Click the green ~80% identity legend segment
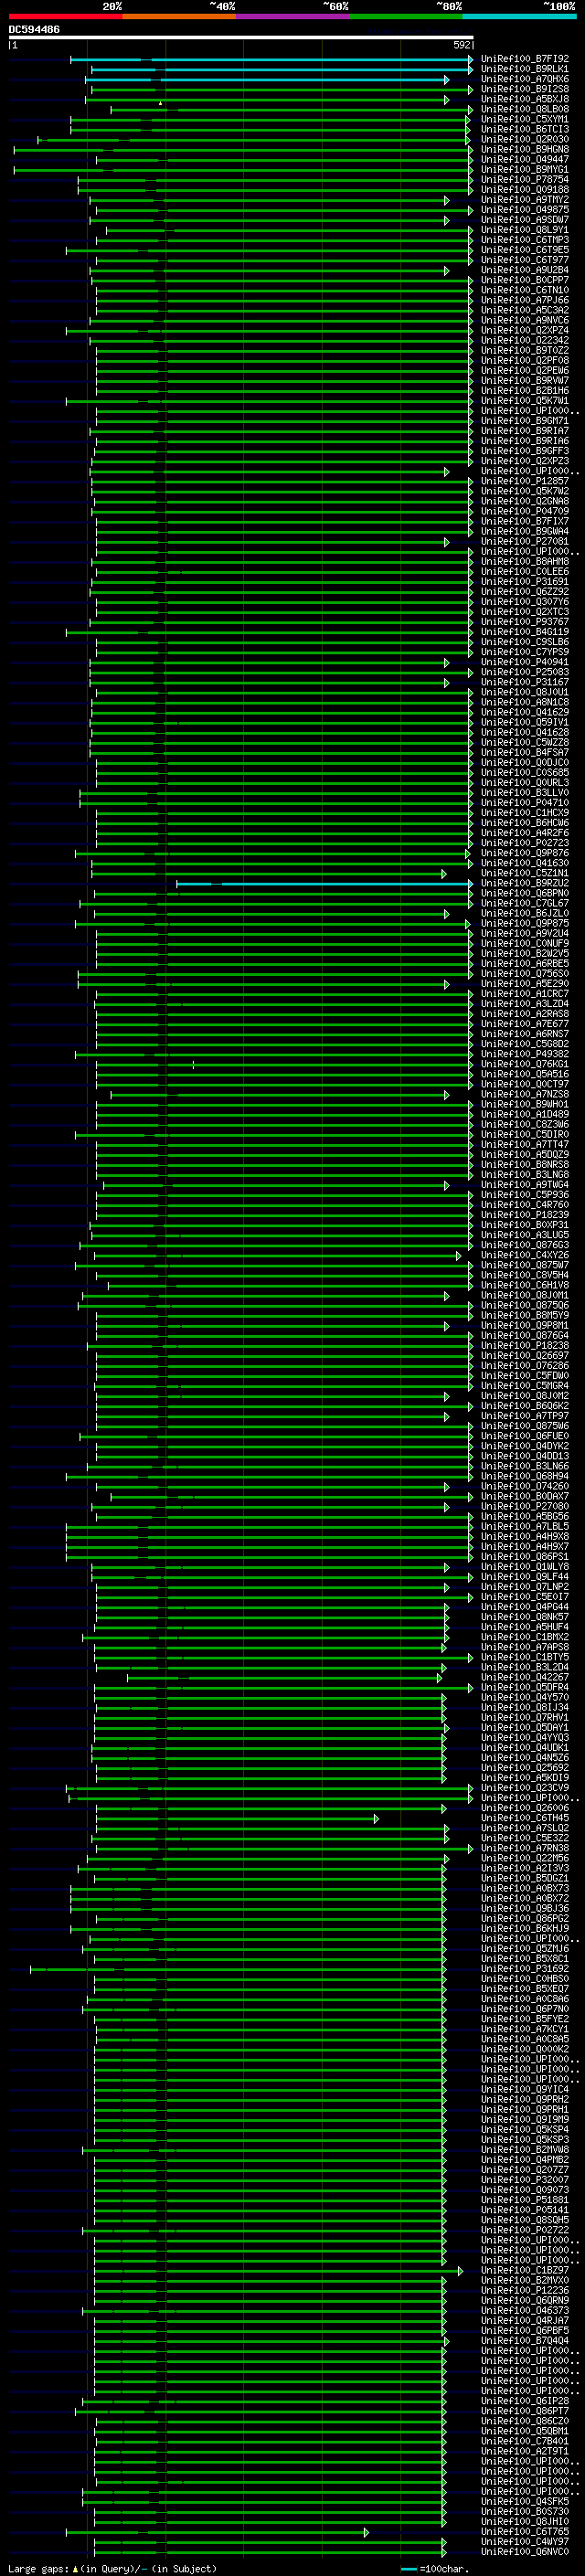 406,16
